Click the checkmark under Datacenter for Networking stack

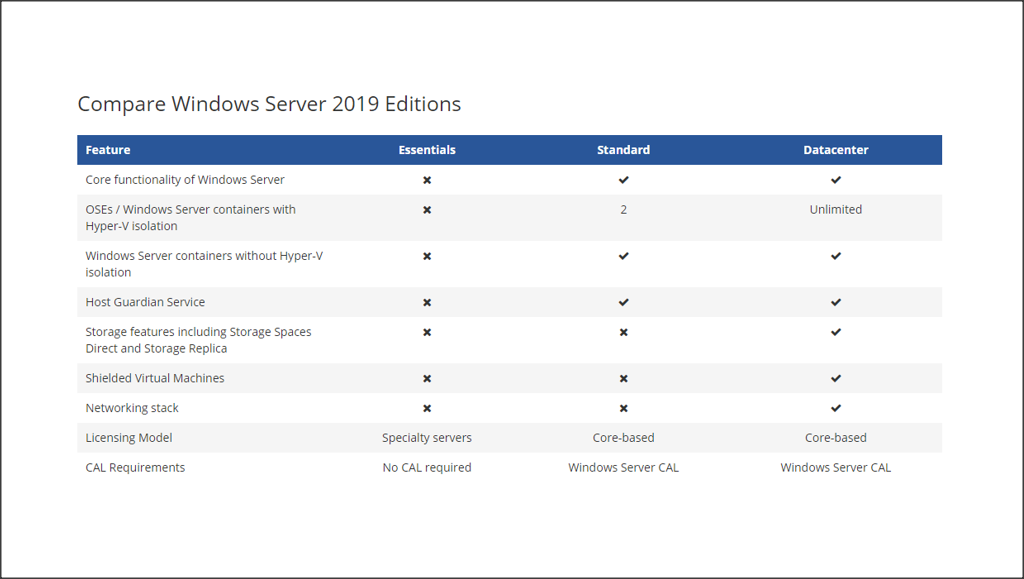click(836, 408)
